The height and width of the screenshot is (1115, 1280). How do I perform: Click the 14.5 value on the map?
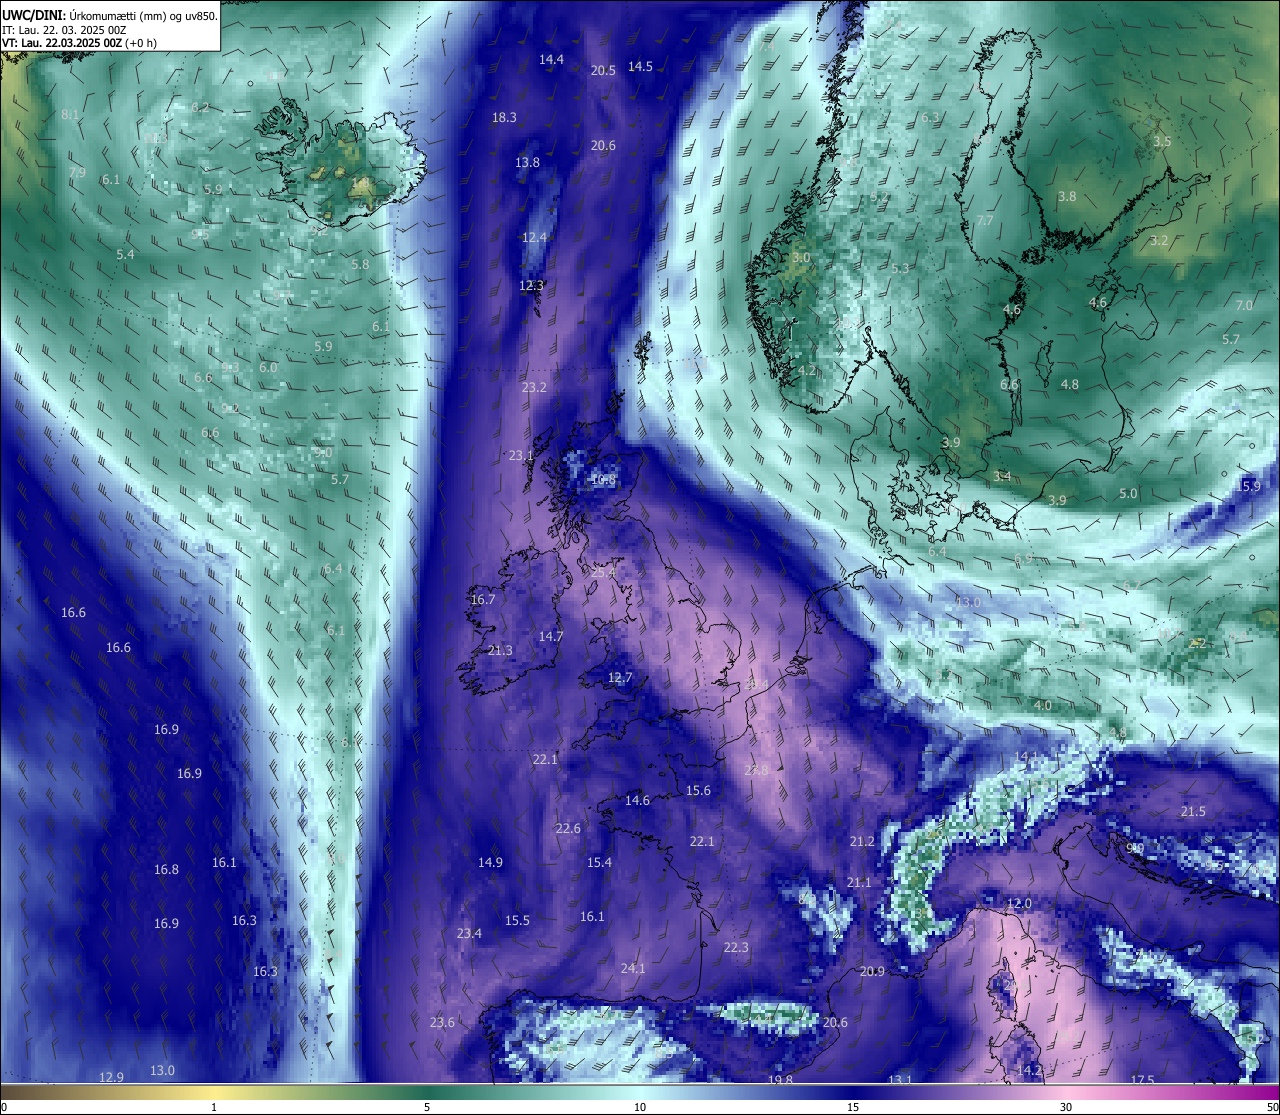point(640,67)
